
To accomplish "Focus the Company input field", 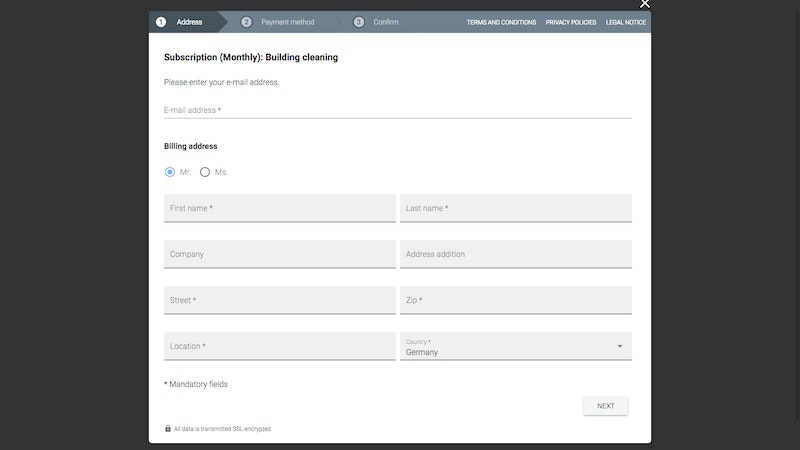I will (x=280, y=254).
